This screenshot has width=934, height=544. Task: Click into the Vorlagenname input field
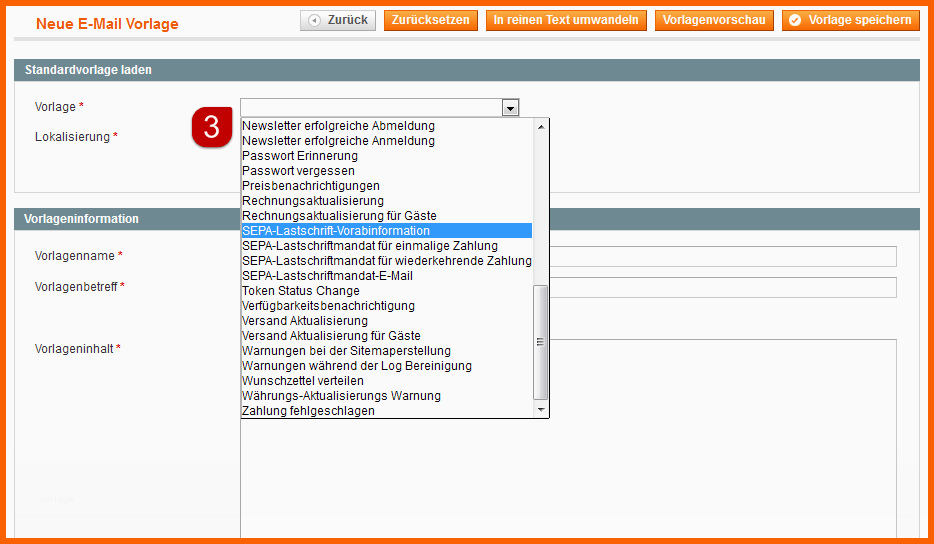(x=720, y=256)
